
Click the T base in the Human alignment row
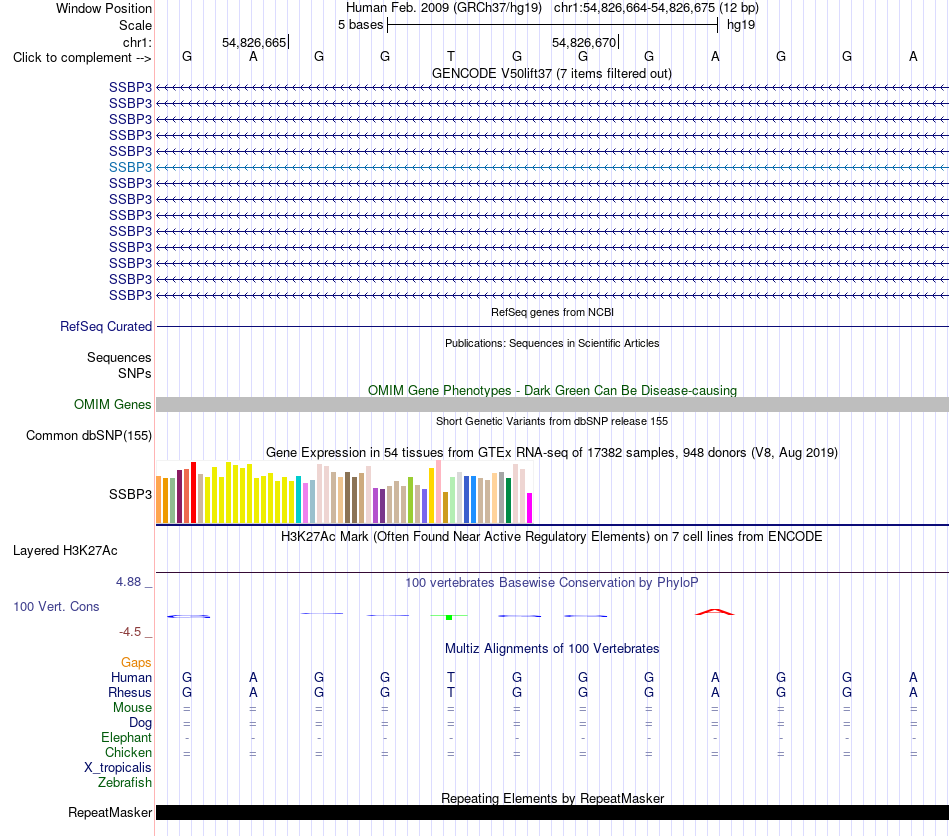451,677
